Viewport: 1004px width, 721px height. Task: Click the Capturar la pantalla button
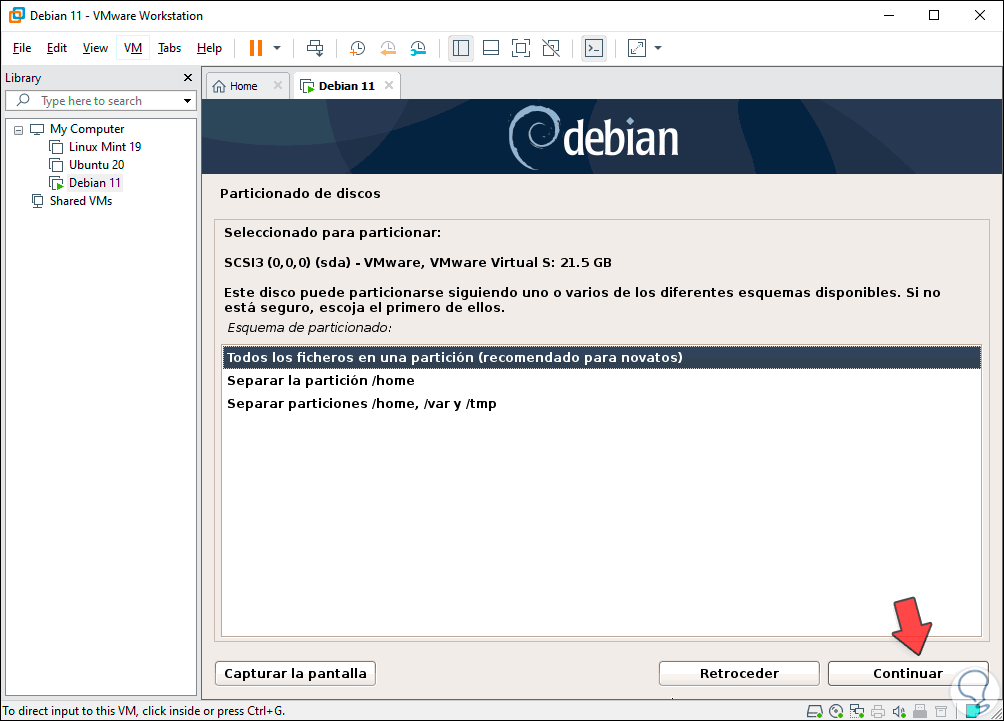[x=295, y=673]
